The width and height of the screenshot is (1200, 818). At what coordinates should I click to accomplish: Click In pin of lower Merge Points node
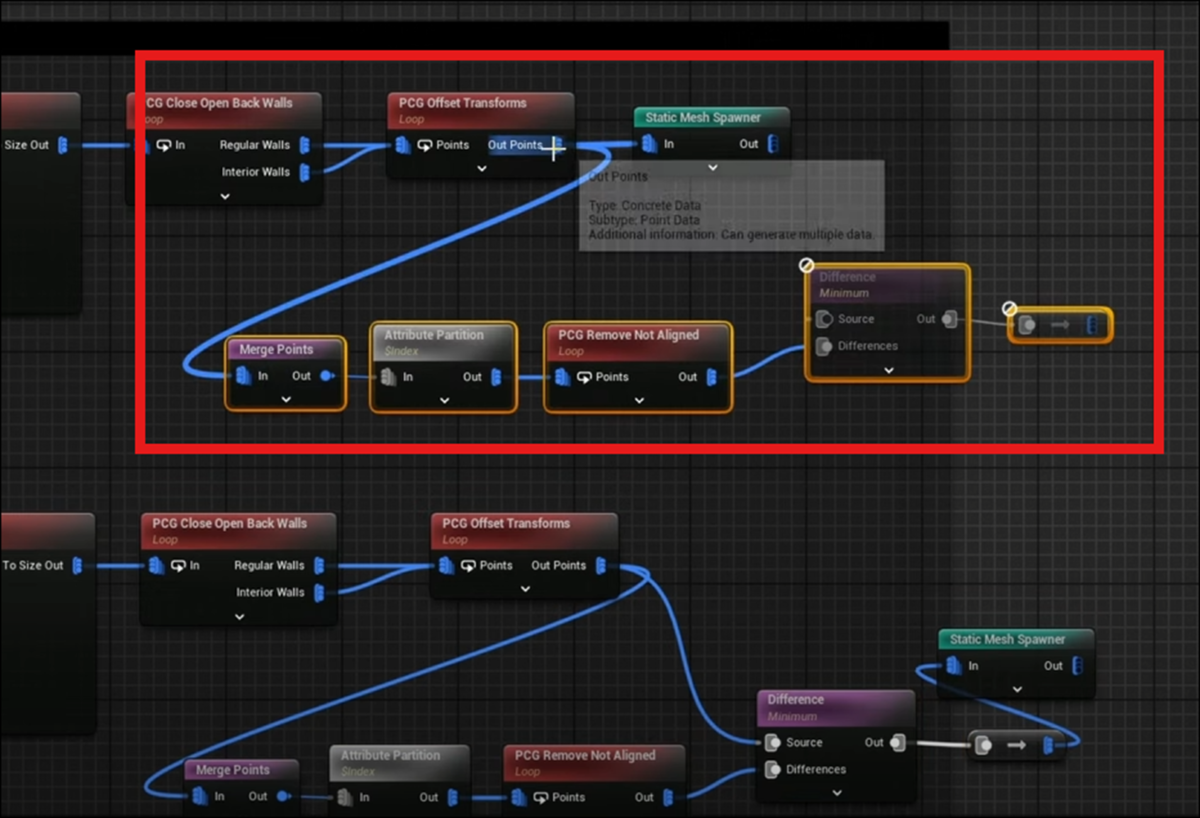pos(199,797)
